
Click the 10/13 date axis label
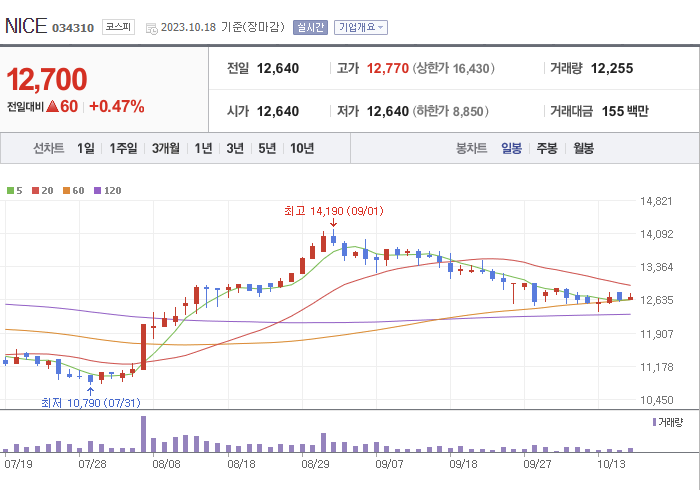coord(611,464)
